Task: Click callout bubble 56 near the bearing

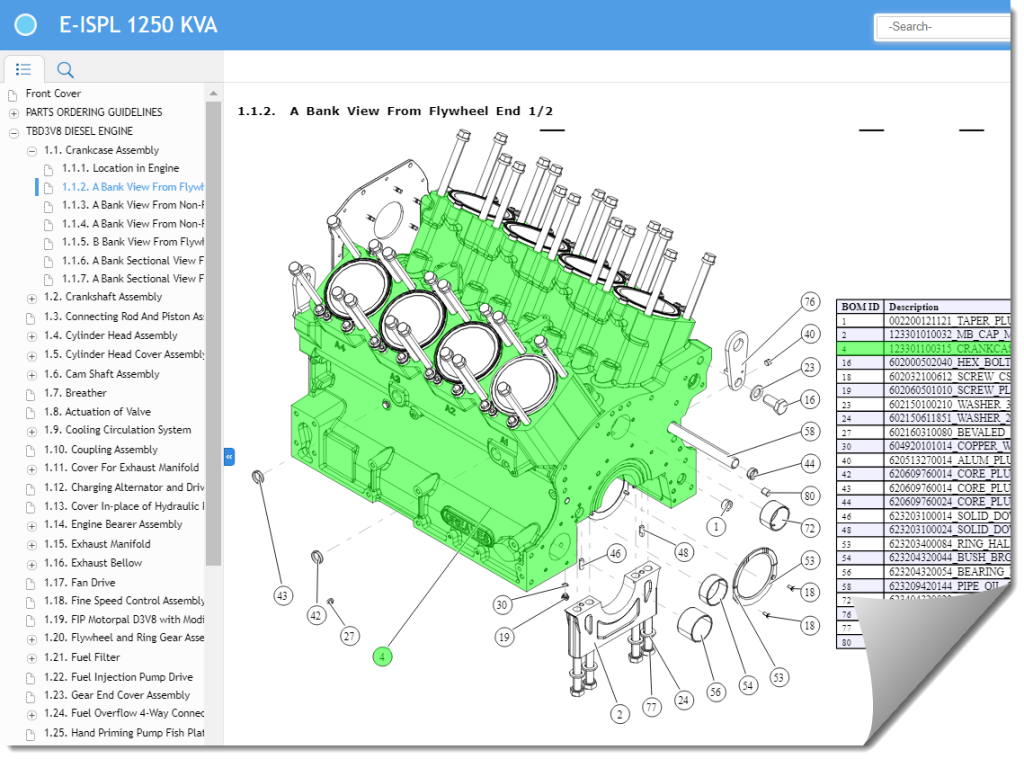Action: point(715,690)
